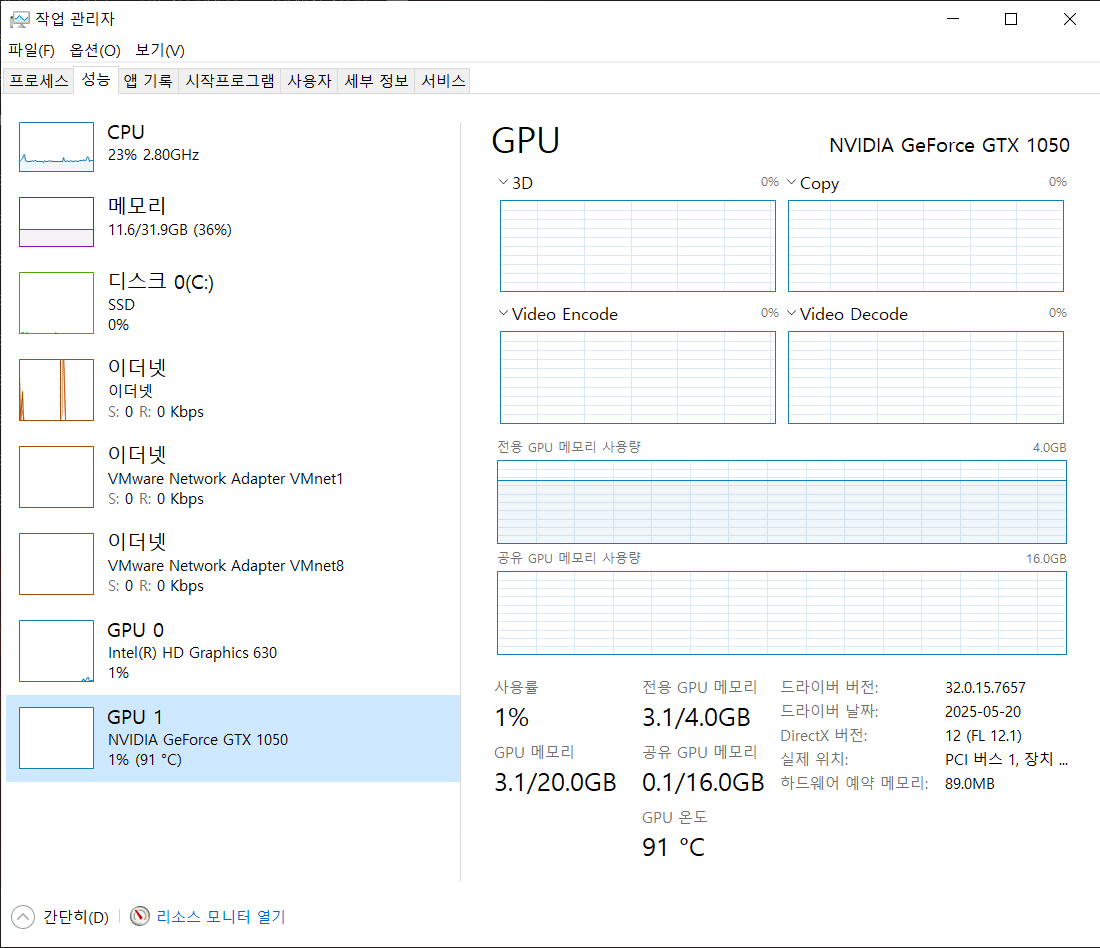Click the Video Encode usage graph
1100x948 pixels.
[x=638, y=378]
